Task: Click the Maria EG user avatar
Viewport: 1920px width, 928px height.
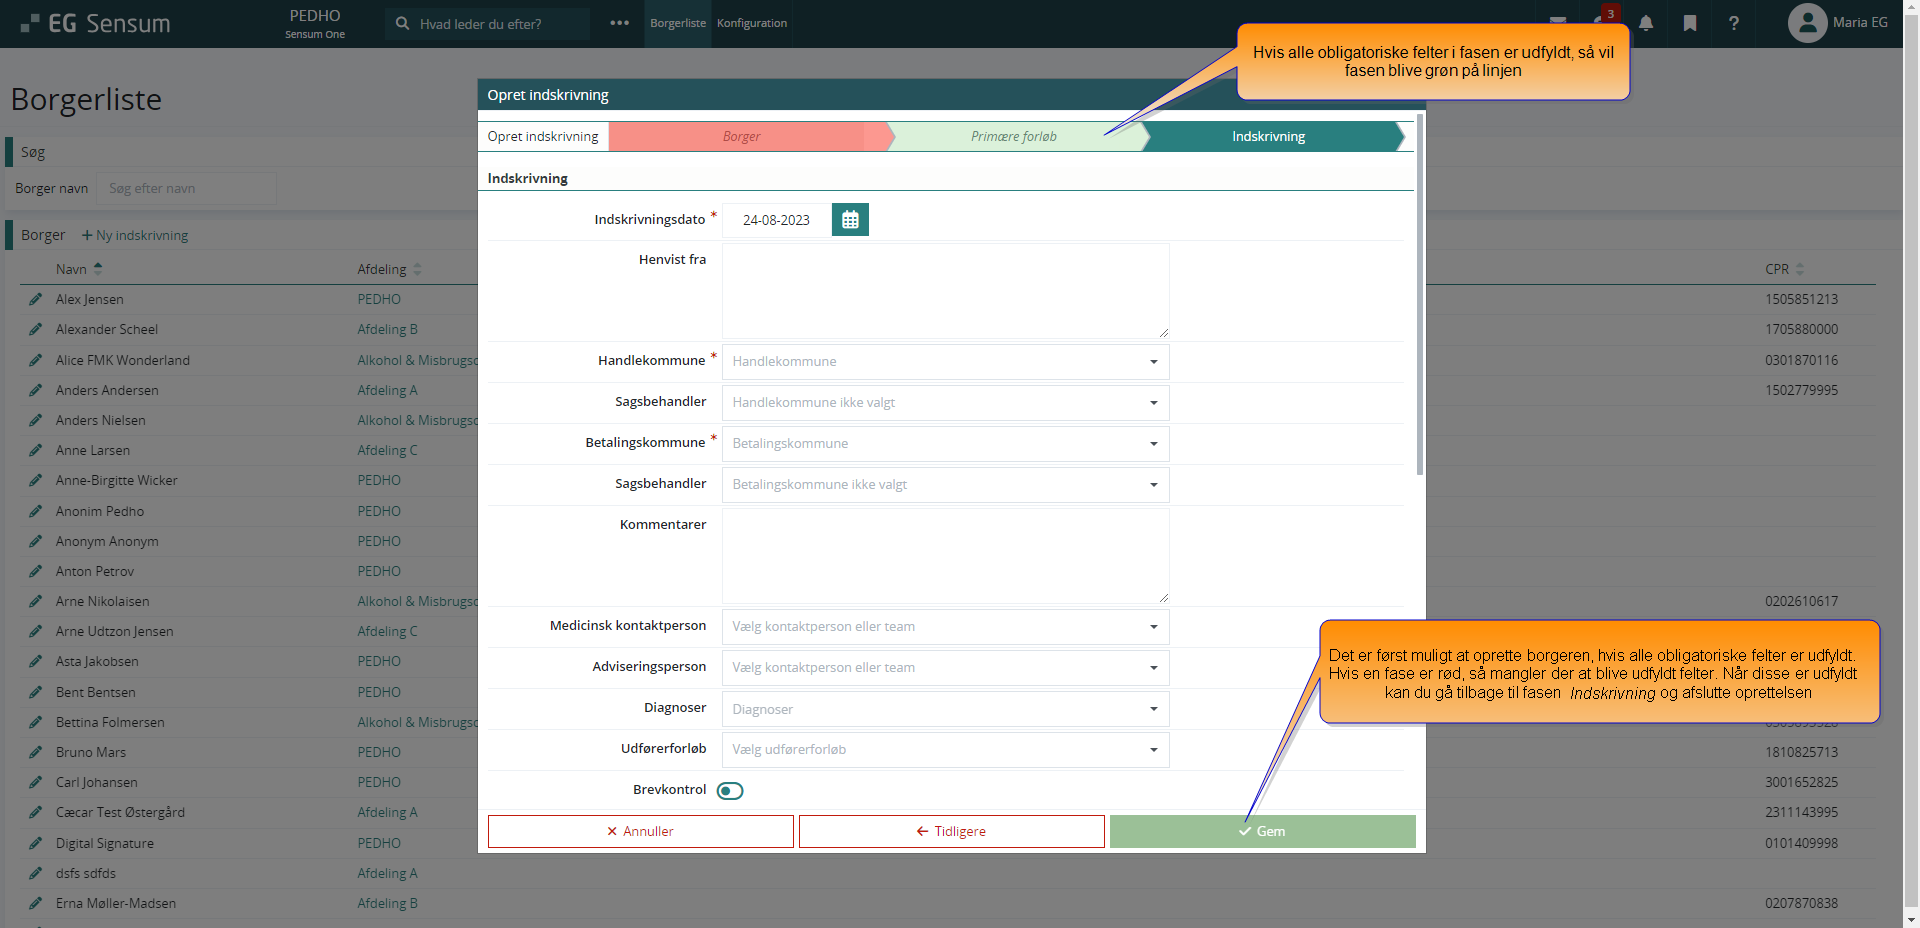Action: tap(1807, 23)
